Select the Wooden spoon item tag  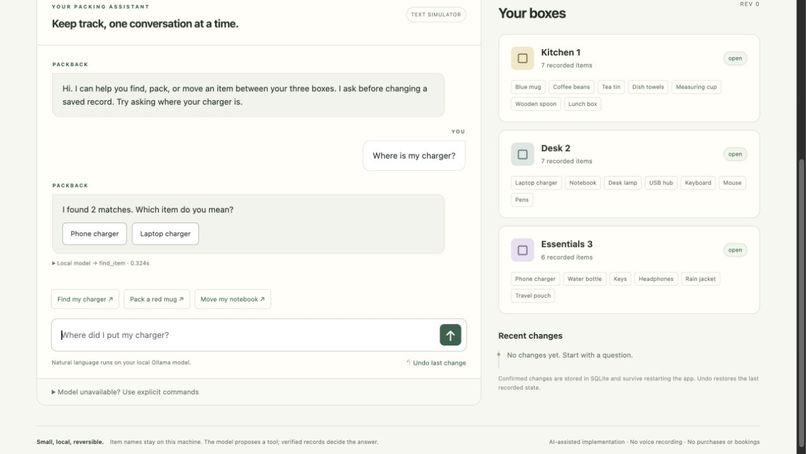click(x=536, y=104)
